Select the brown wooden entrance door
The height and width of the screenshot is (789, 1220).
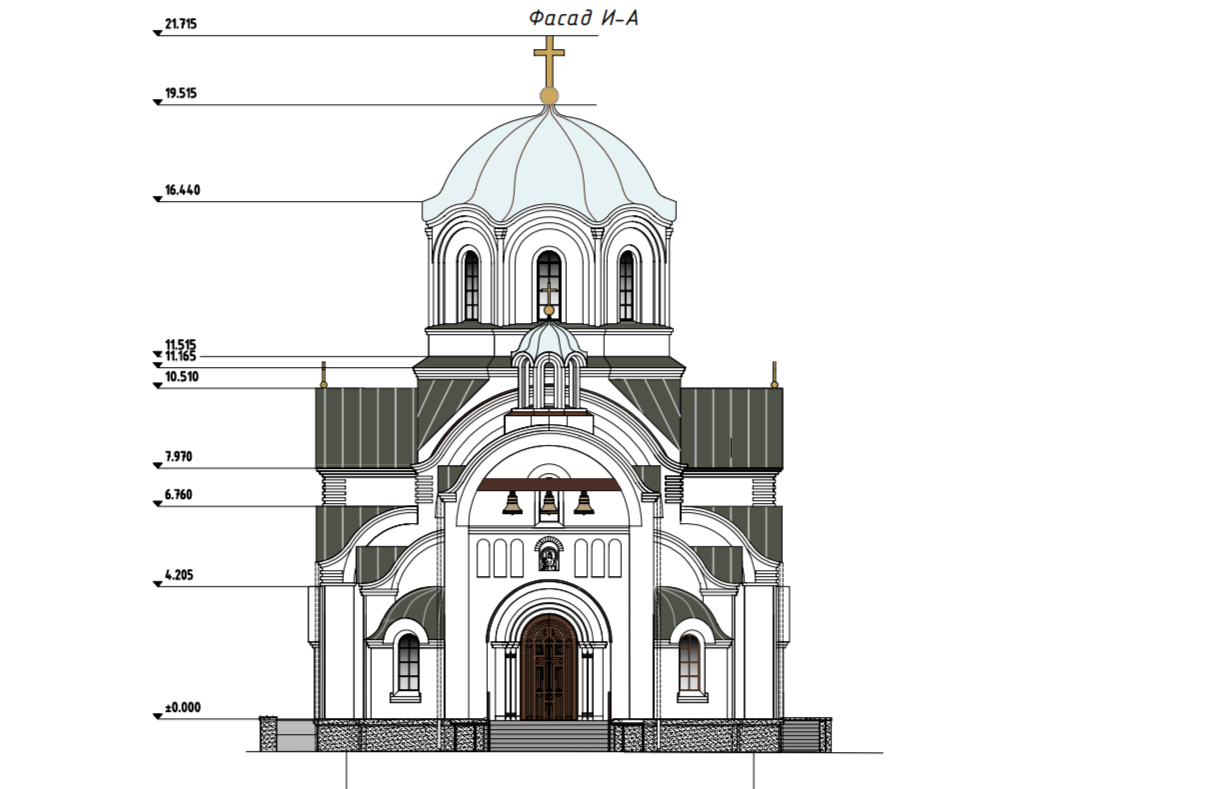coord(548,668)
